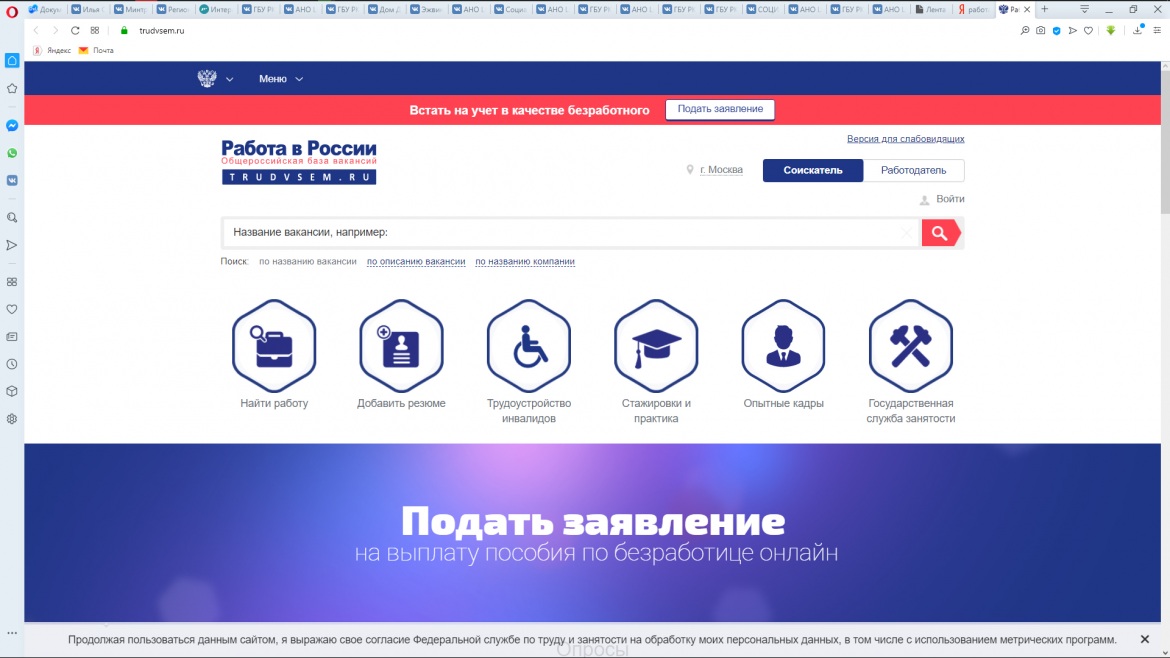Viewport: 1170px width, 658px height.
Task: Set search mode по названию вакансии
Action: pos(307,261)
